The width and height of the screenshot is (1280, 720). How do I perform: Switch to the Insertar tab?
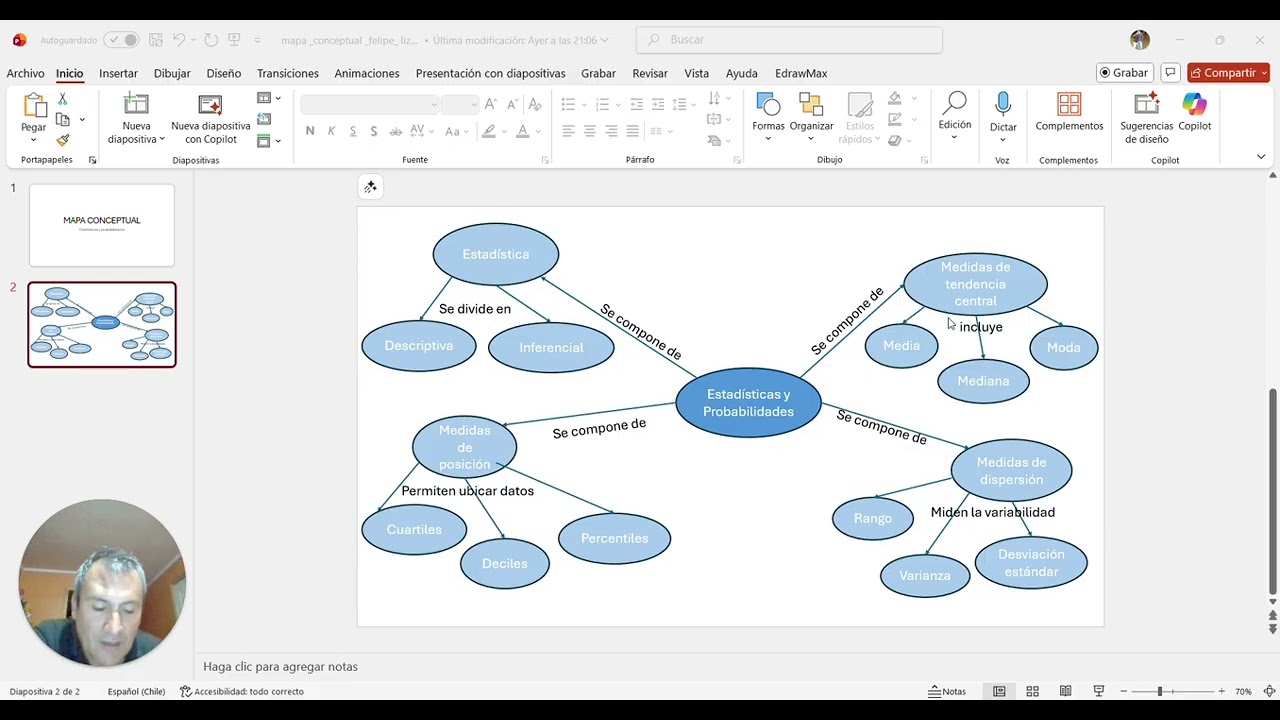[x=118, y=73]
